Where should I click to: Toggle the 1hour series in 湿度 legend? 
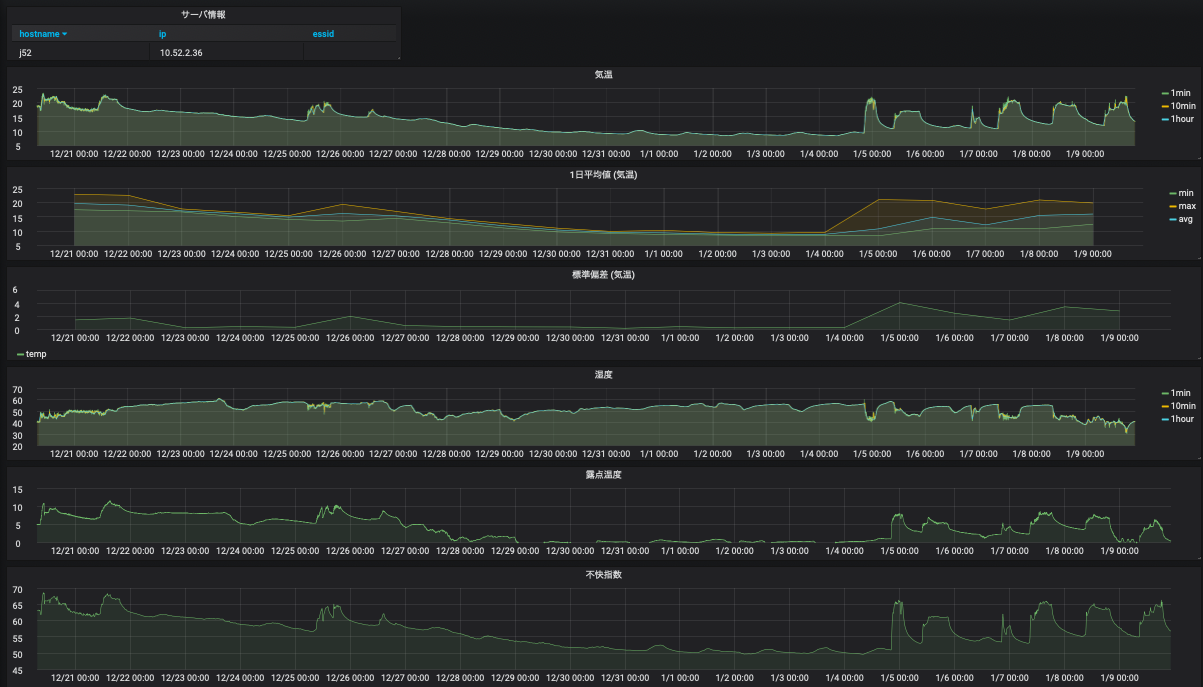click(1182, 419)
